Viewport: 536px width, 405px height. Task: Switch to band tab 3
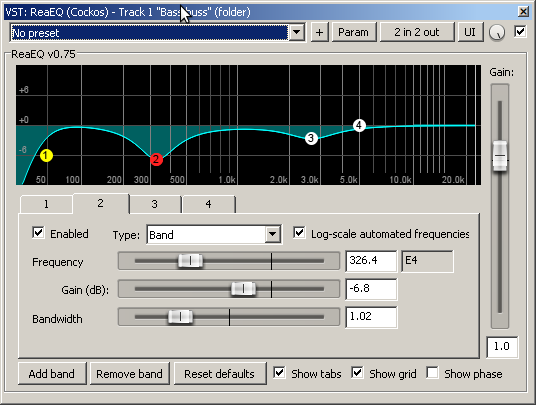tap(155, 204)
